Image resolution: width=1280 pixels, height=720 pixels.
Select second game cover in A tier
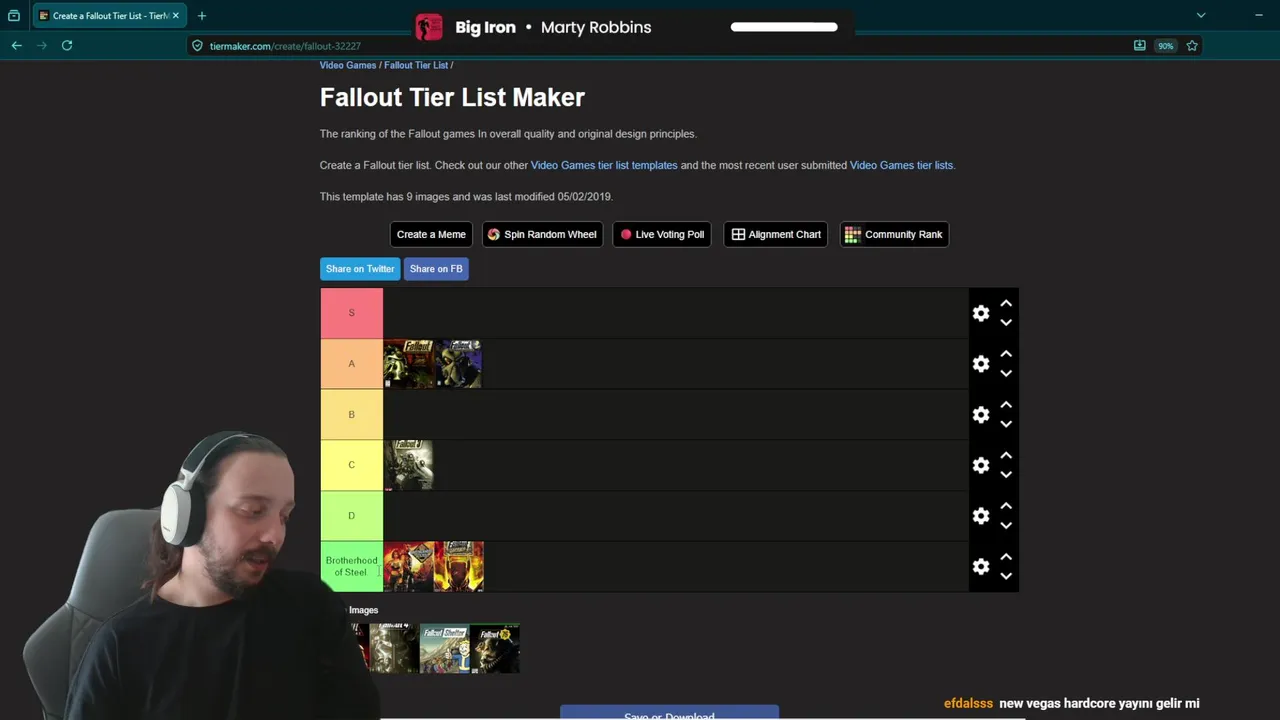point(459,364)
